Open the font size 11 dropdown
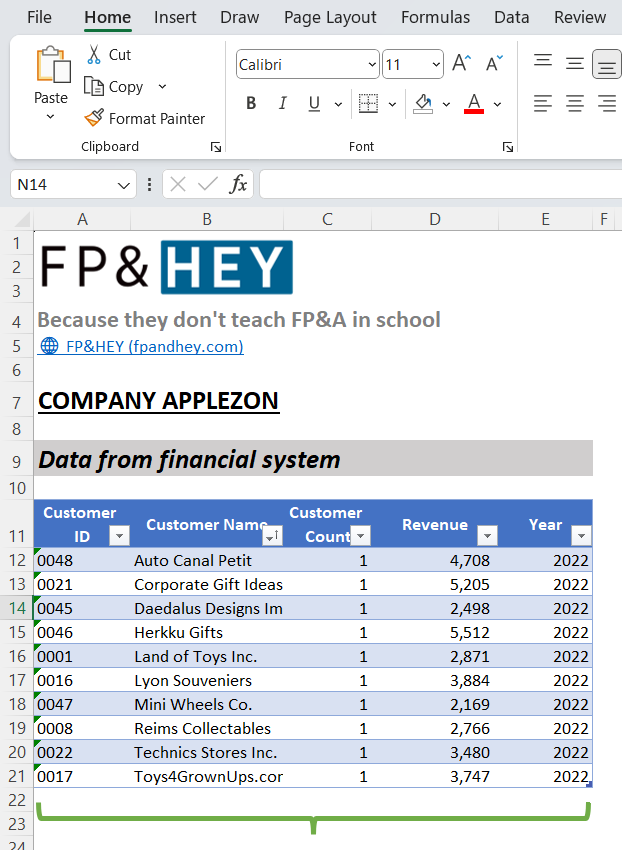 pyautogui.click(x=436, y=65)
